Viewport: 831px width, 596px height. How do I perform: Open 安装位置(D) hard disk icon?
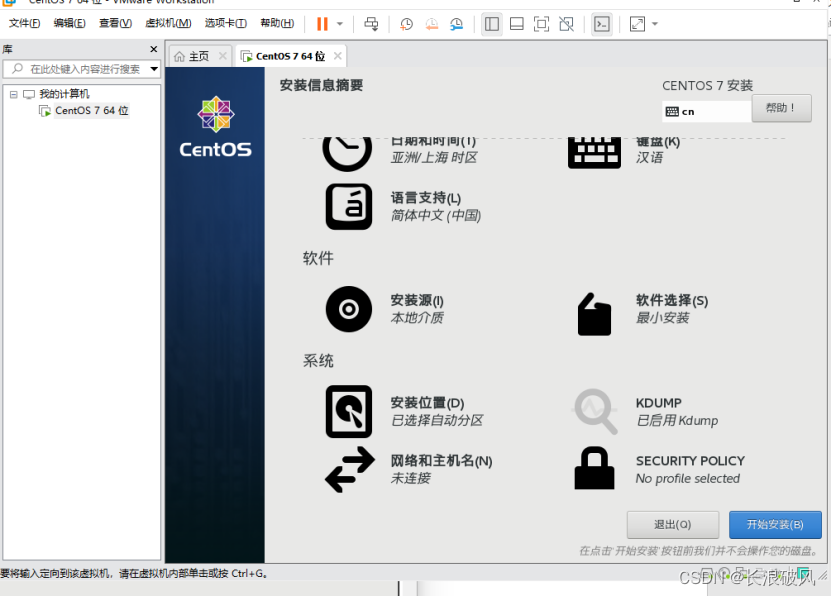pos(349,412)
